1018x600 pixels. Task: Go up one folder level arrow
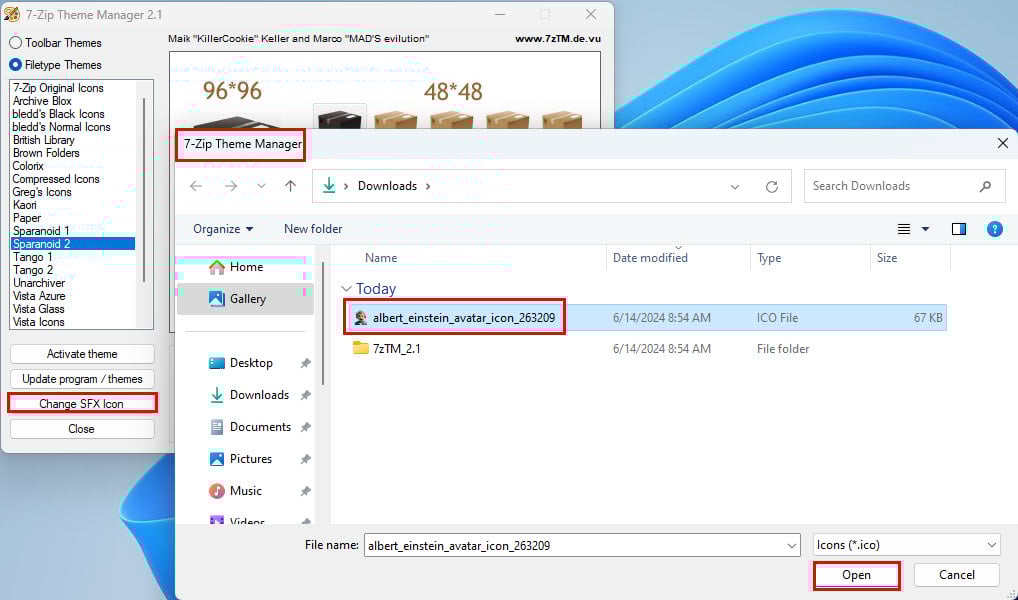pyautogui.click(x=290, y=186)
